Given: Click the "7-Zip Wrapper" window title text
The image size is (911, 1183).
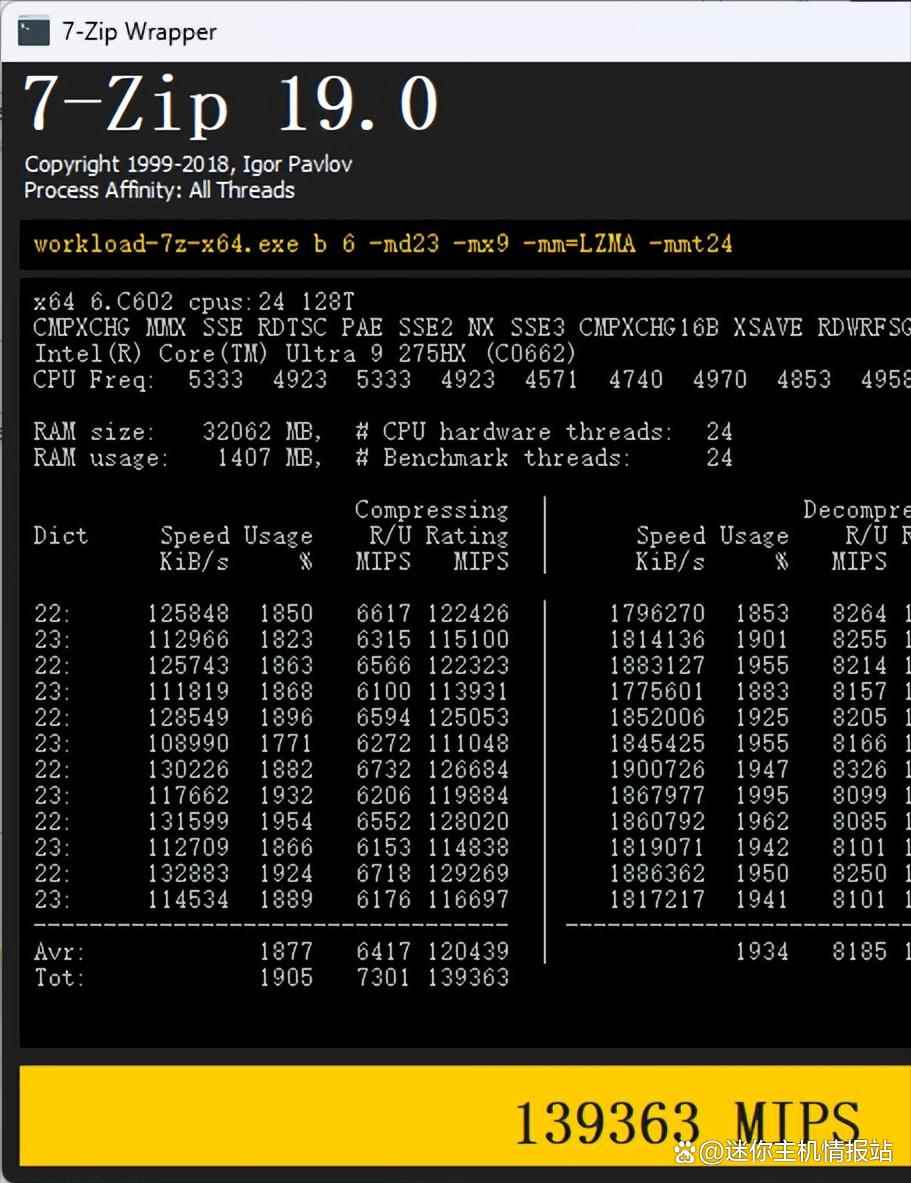Looking at the screenshot, I should (139, 32).
